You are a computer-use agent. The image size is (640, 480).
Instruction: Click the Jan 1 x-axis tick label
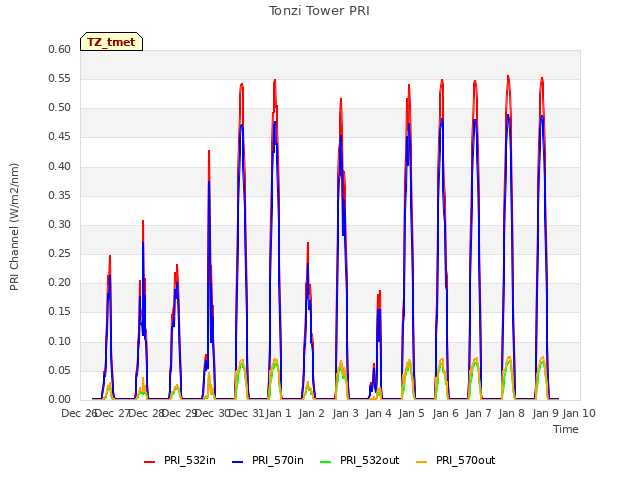tap(279, 413)
